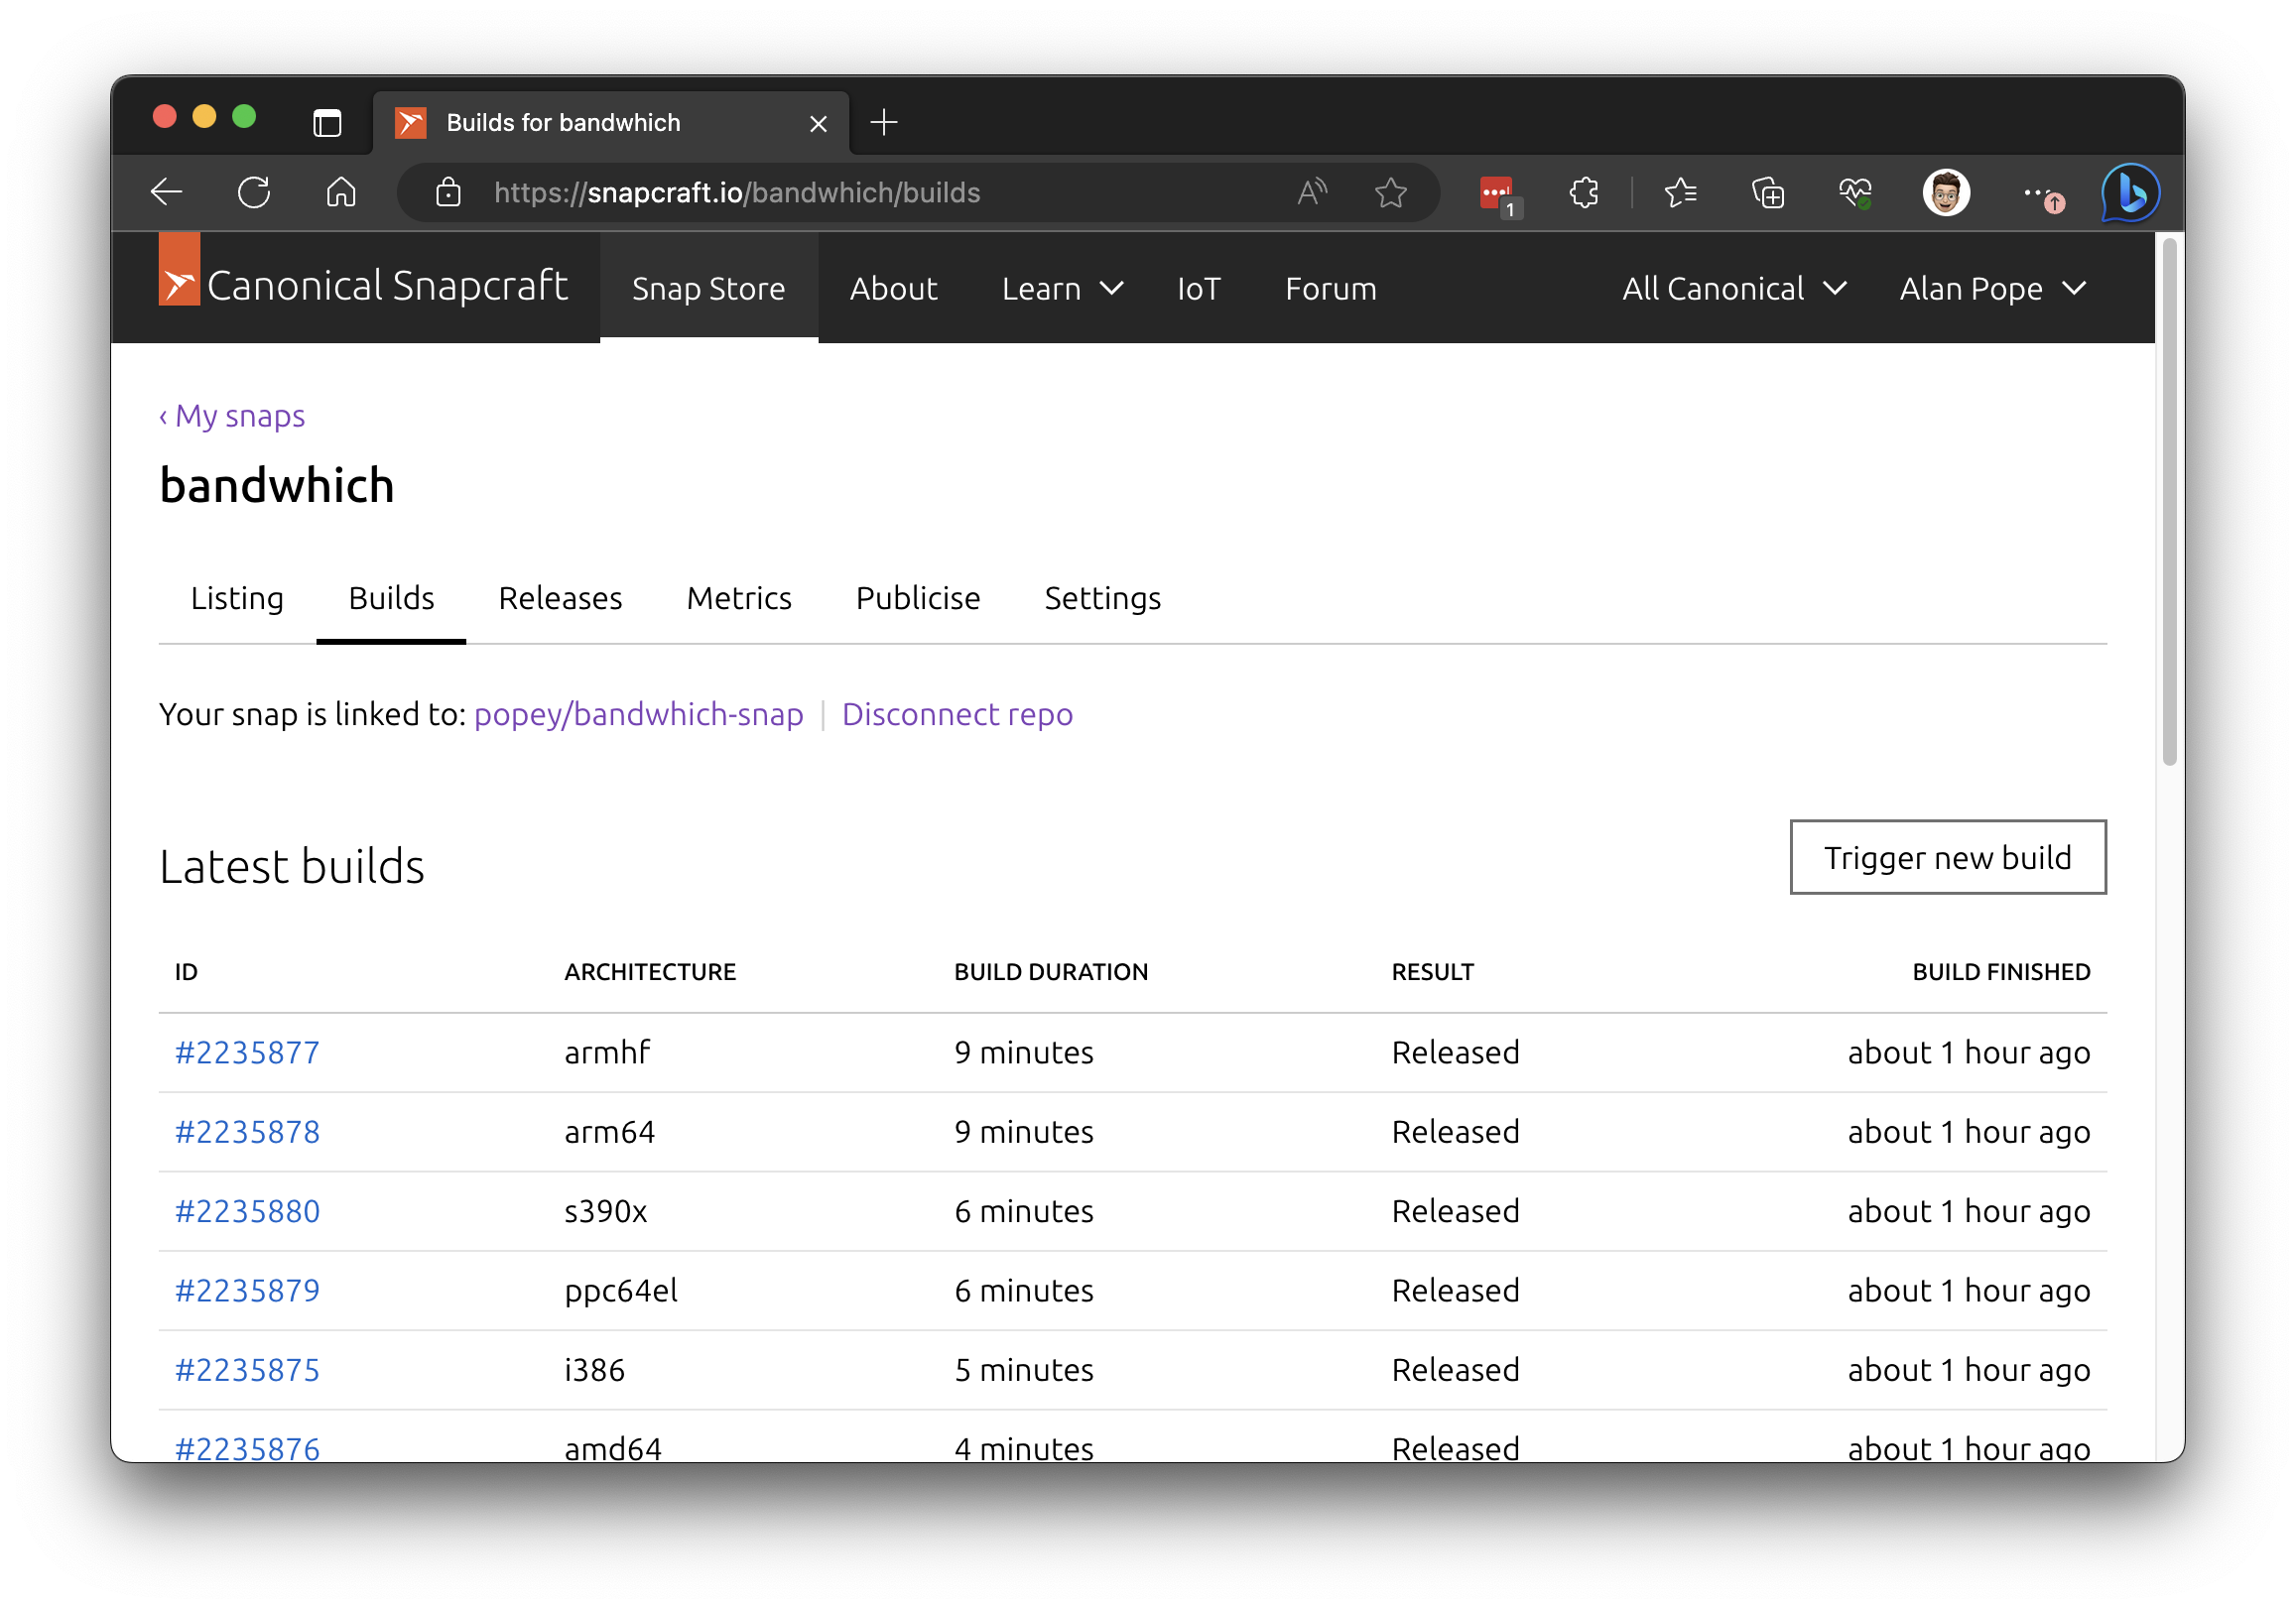Click the Latest builds heading

292,865
